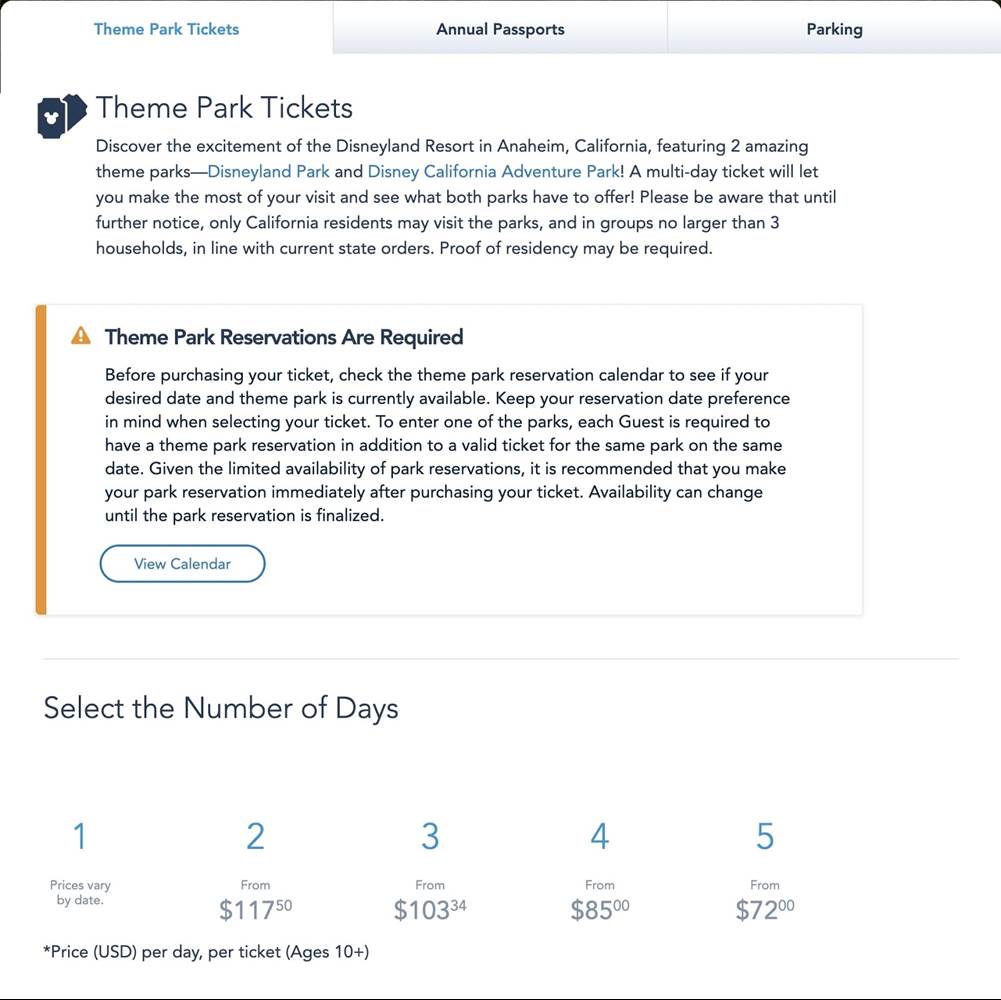The image size is (1001, 1000).
Task: Tap the $85.00 price label
Action: coord(600,910)
